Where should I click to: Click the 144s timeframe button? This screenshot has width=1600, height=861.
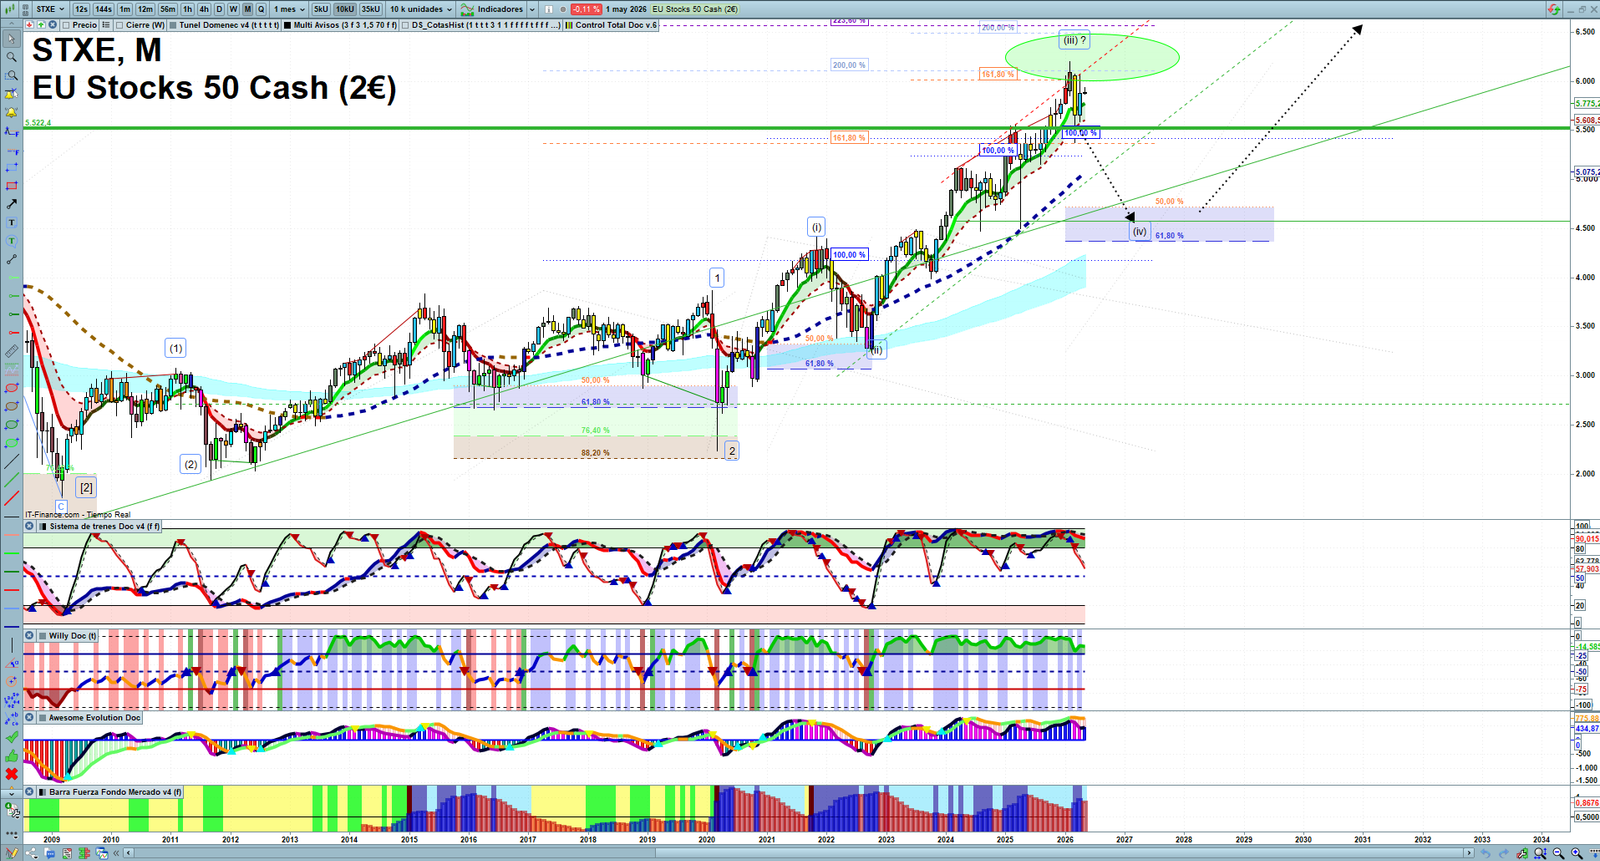(103, 9)
